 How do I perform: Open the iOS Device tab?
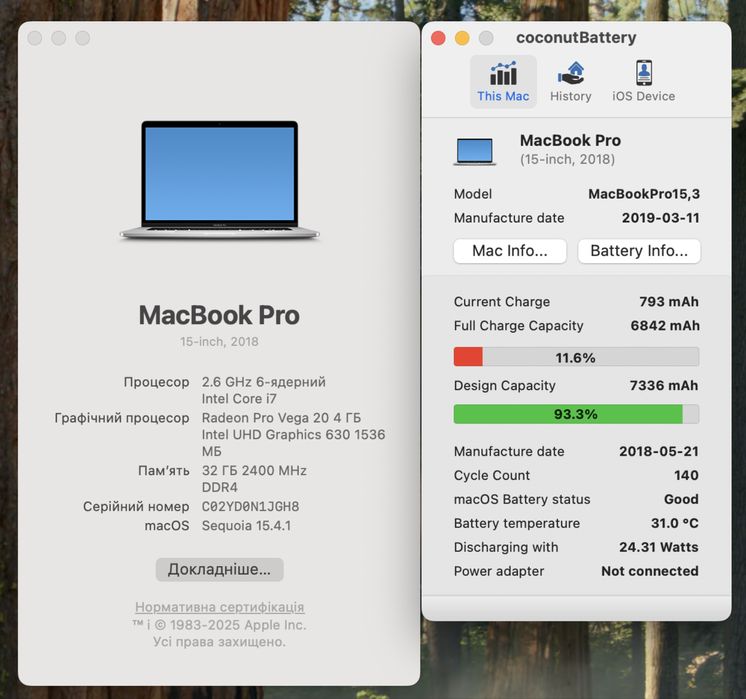click(x=643, y=81)
